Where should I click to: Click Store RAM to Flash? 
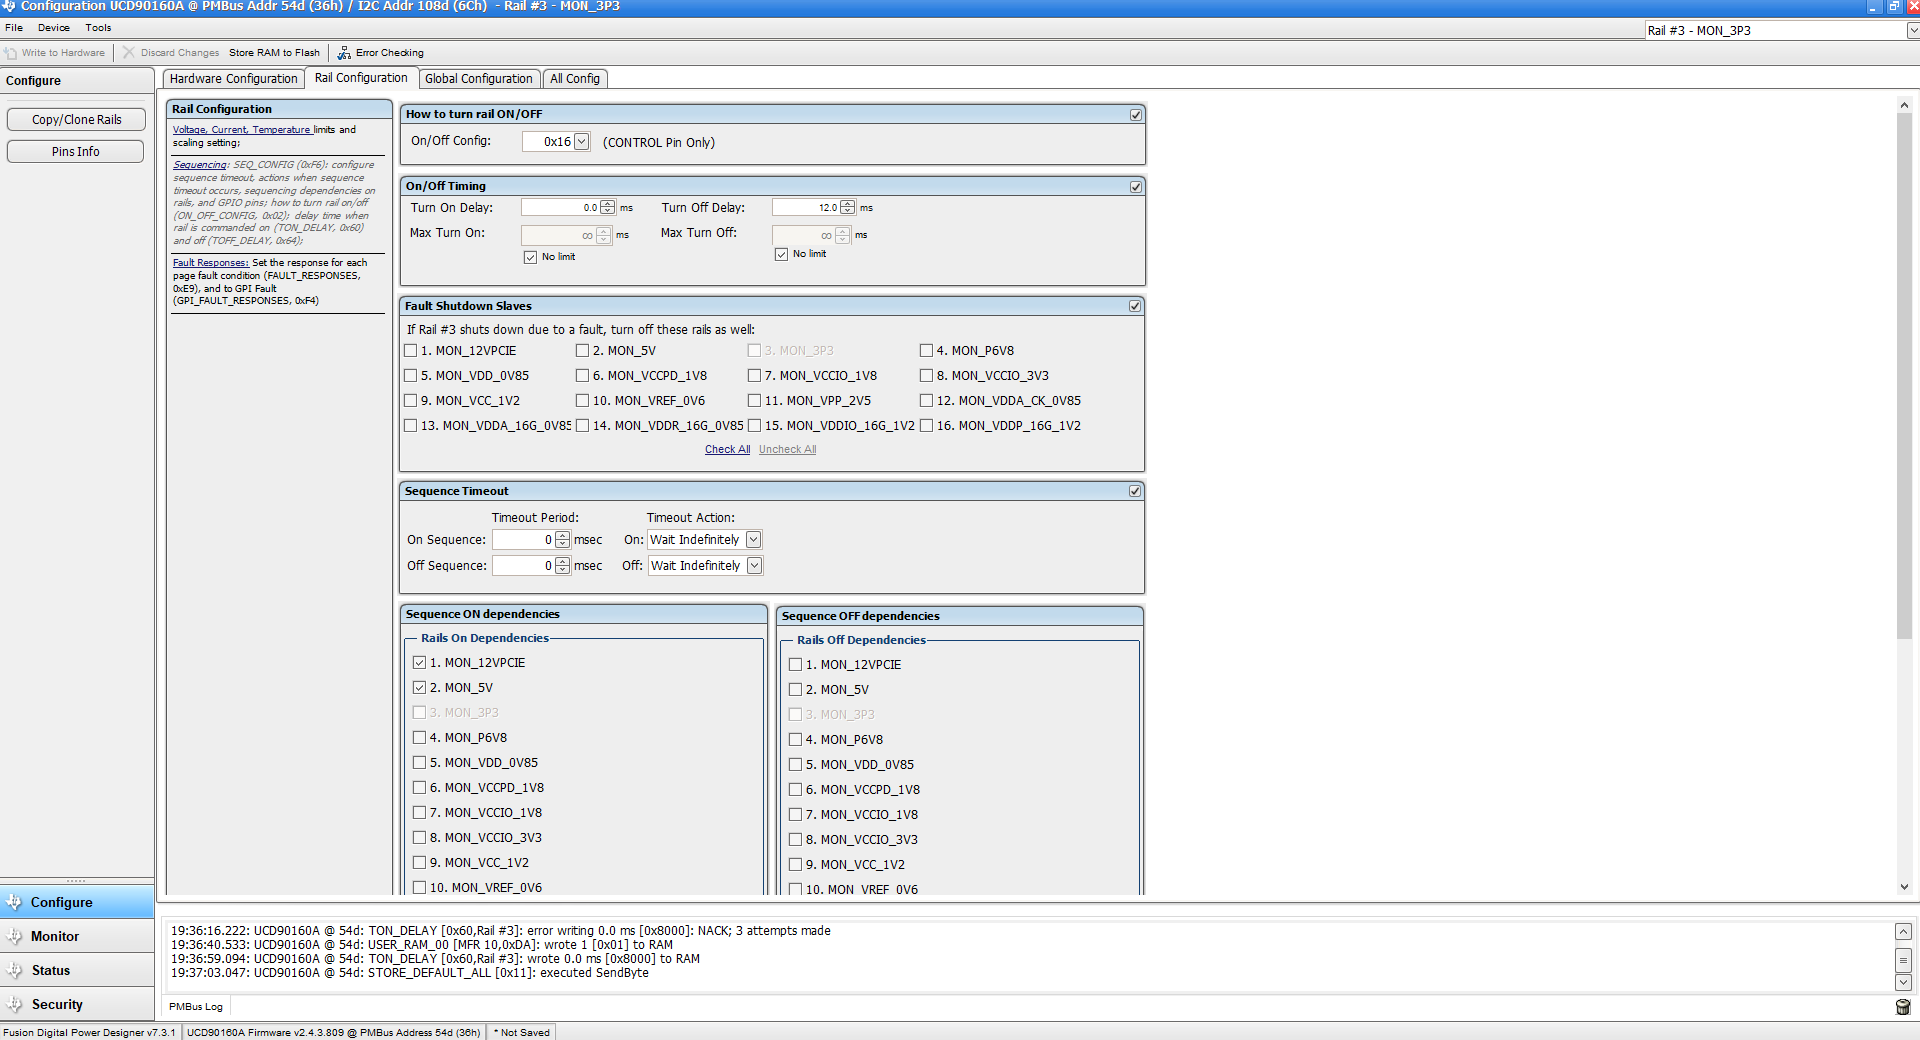point(274,53)
